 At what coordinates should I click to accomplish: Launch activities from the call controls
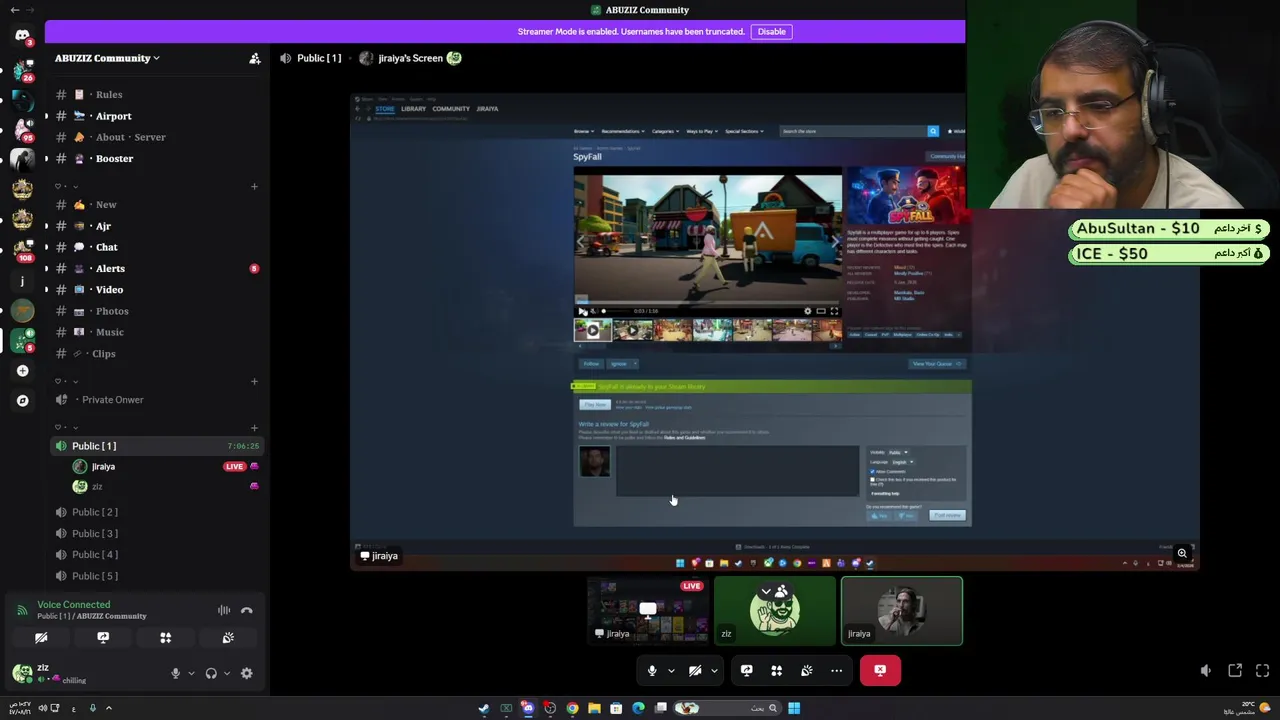pos(776,670)
